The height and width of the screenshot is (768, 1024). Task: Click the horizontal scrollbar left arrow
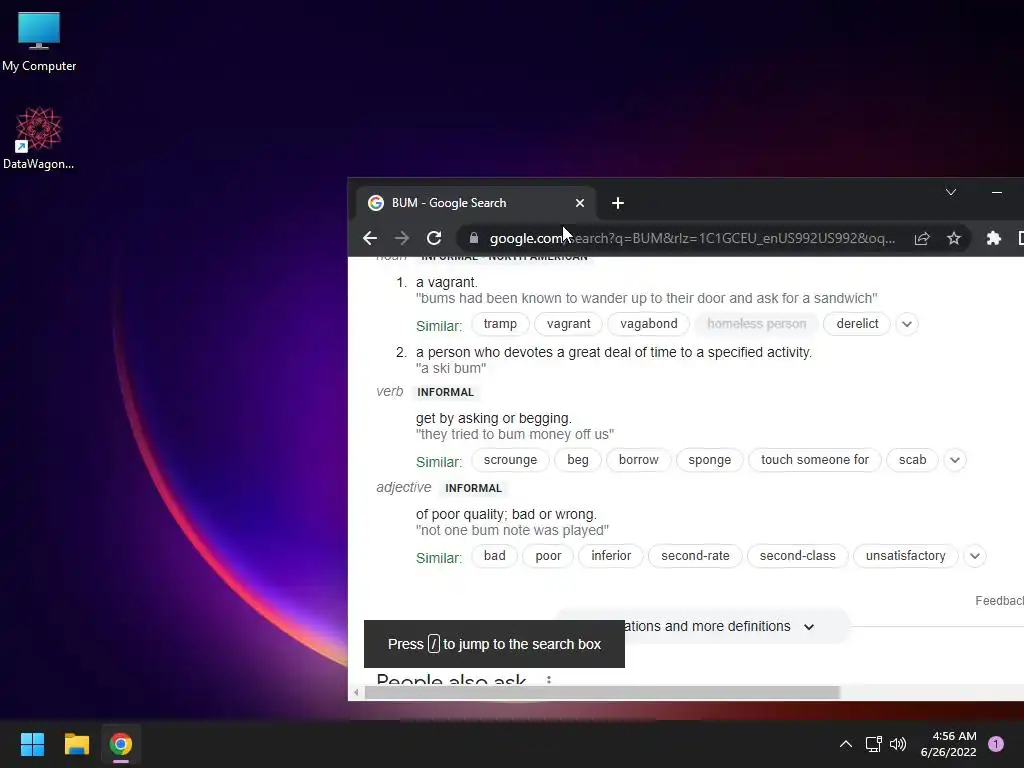point(356,692)
